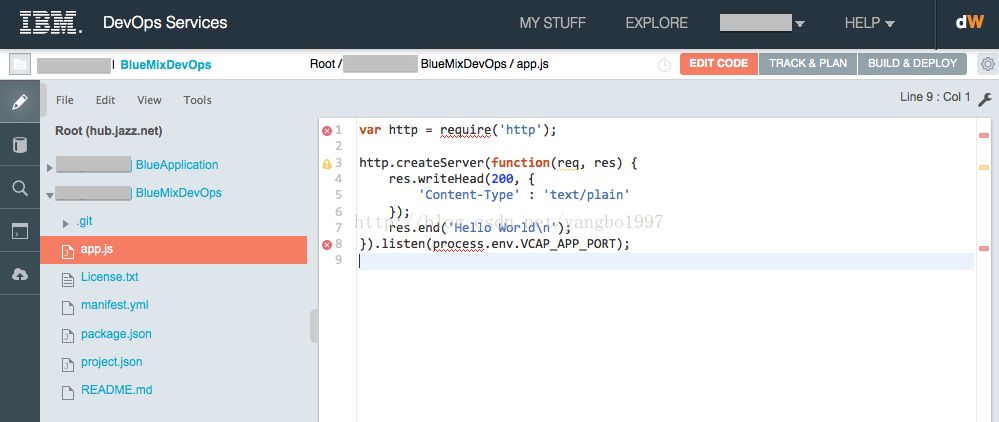Click top red error mark in overview ruler
Viewport: 999px width, 422px height.
click(x=984, y=135)
